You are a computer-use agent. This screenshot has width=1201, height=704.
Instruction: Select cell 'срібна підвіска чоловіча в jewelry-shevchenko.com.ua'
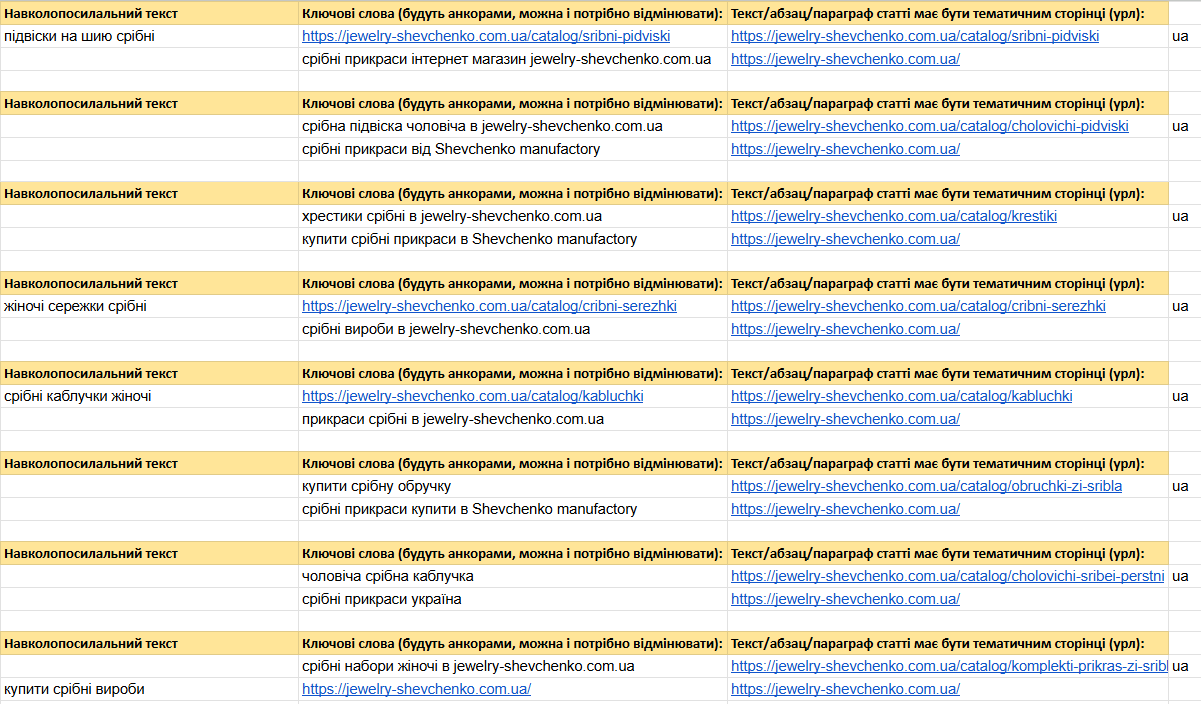[x=513, y=126]
